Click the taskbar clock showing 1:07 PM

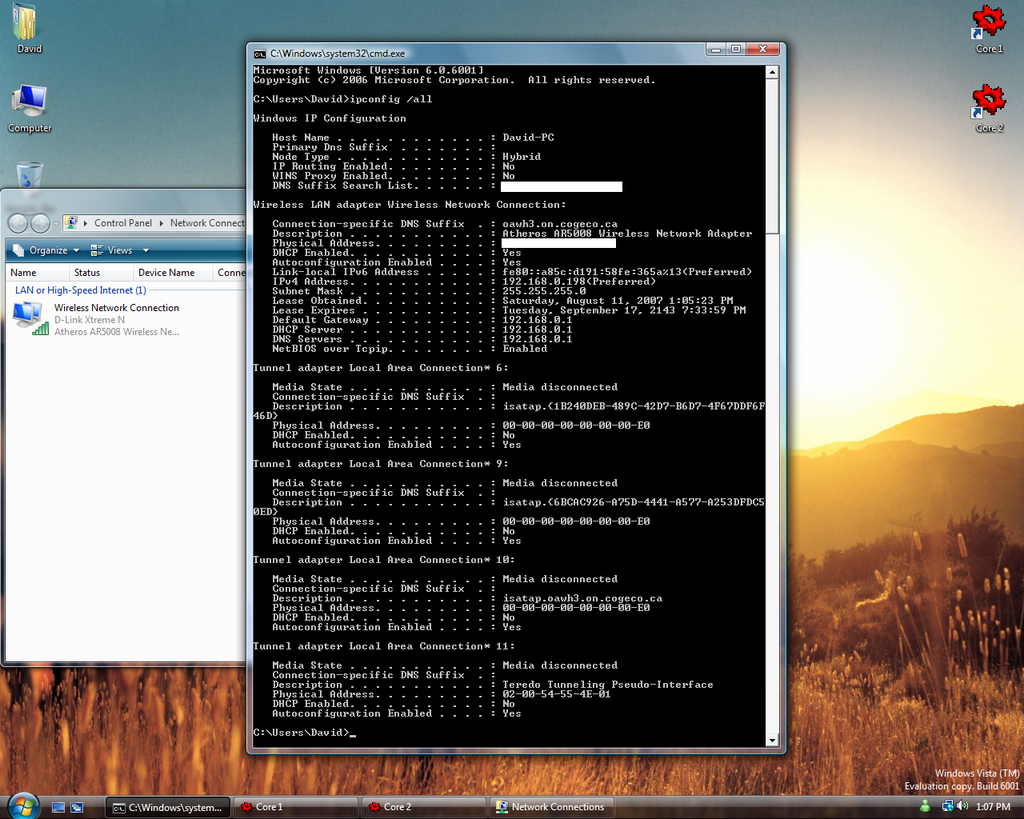tap(993, 807)
